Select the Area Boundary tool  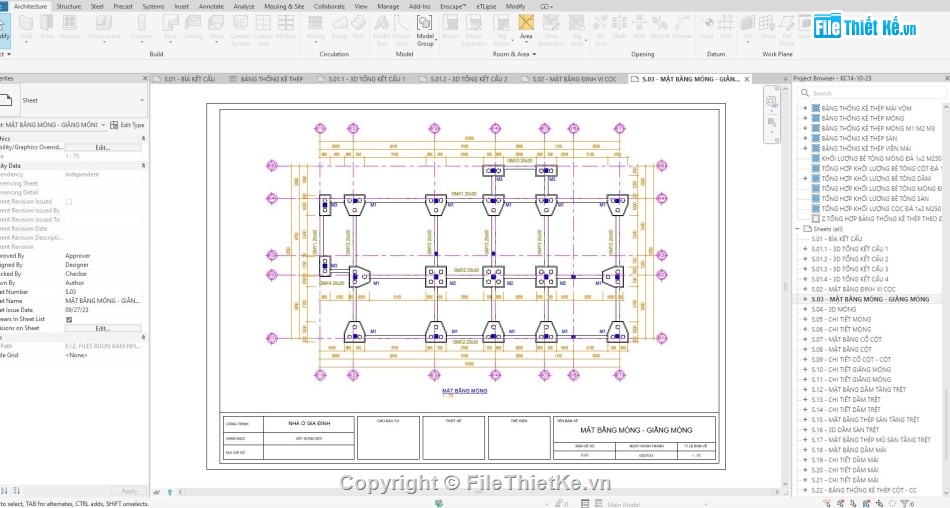(551, 31)
